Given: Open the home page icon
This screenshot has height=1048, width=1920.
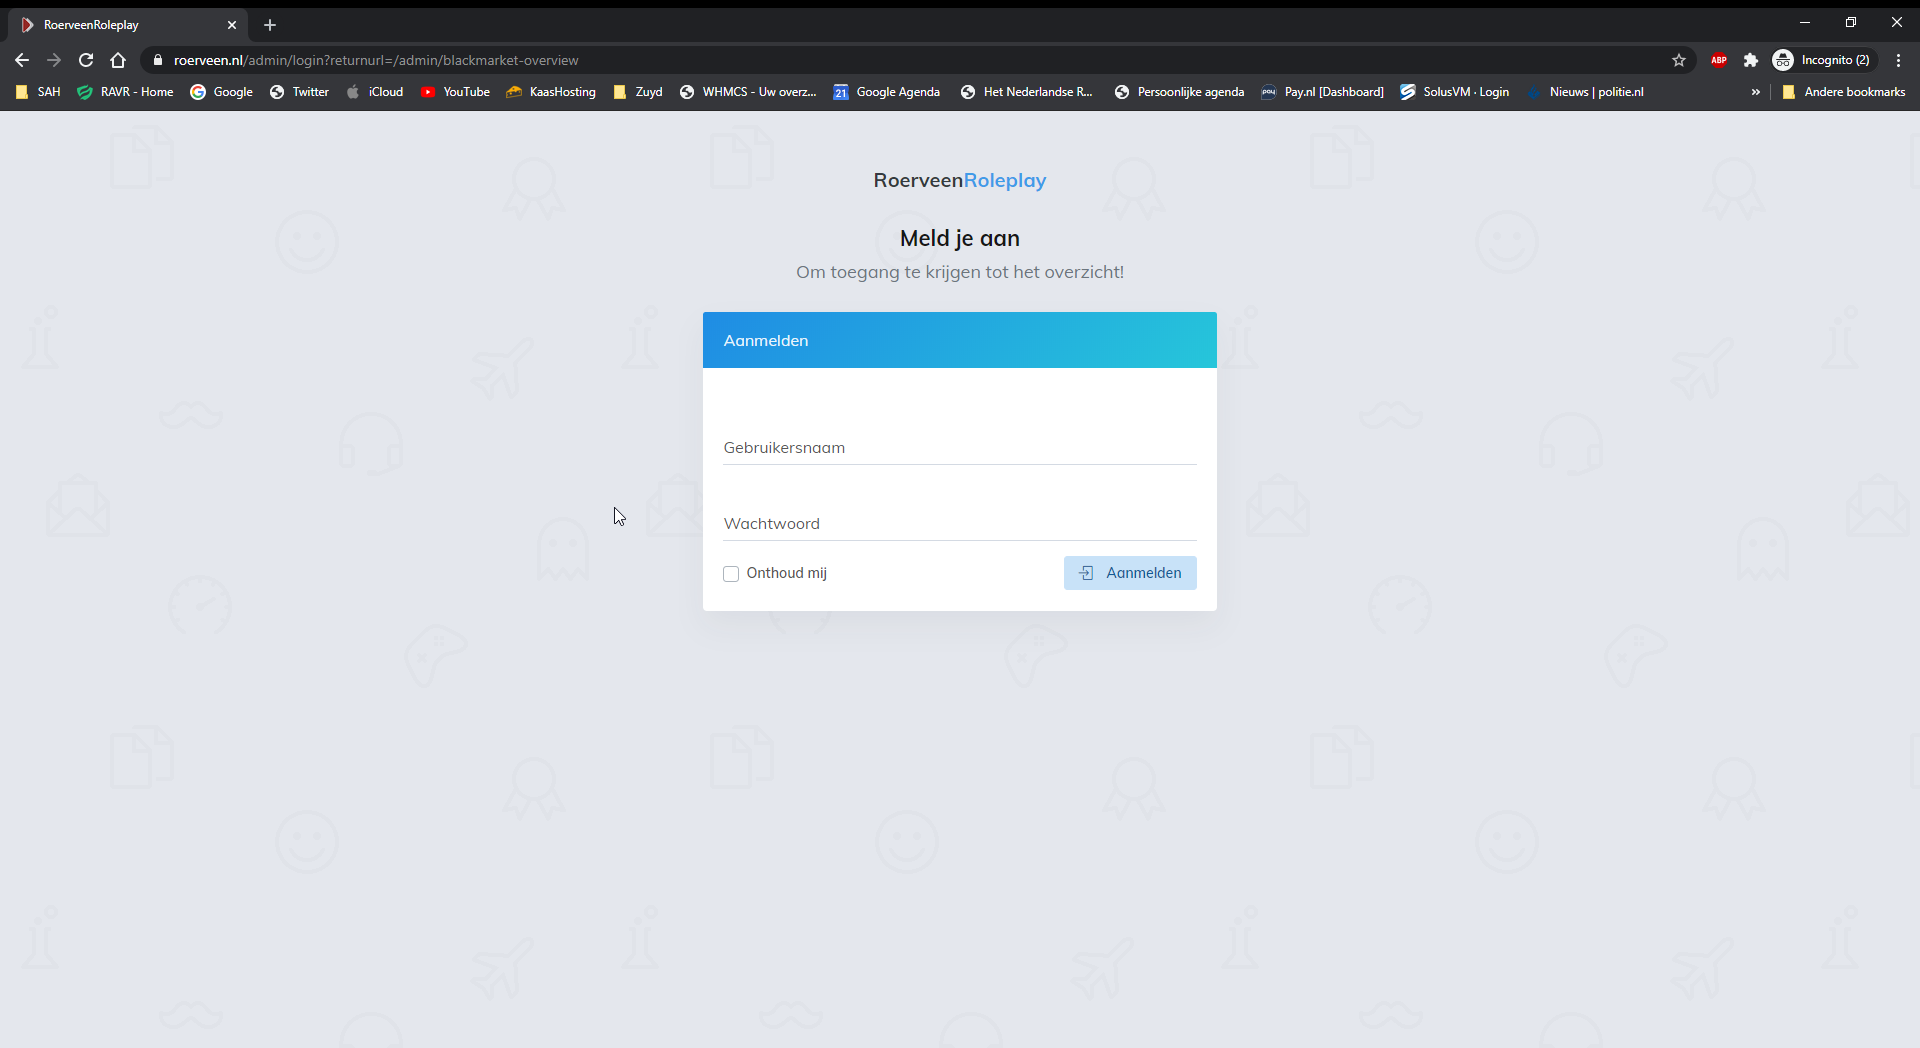Looking at the screenshot, I should 118,60.
